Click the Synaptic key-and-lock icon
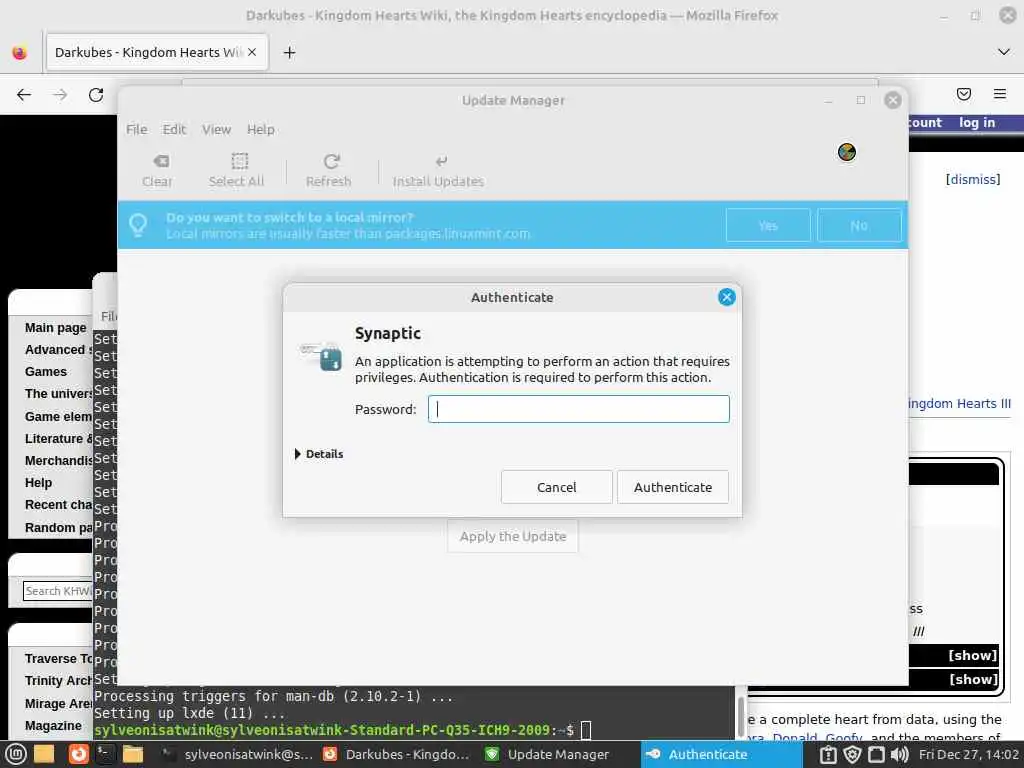This screenshot has height=768, width=1024. pos(321,356)
